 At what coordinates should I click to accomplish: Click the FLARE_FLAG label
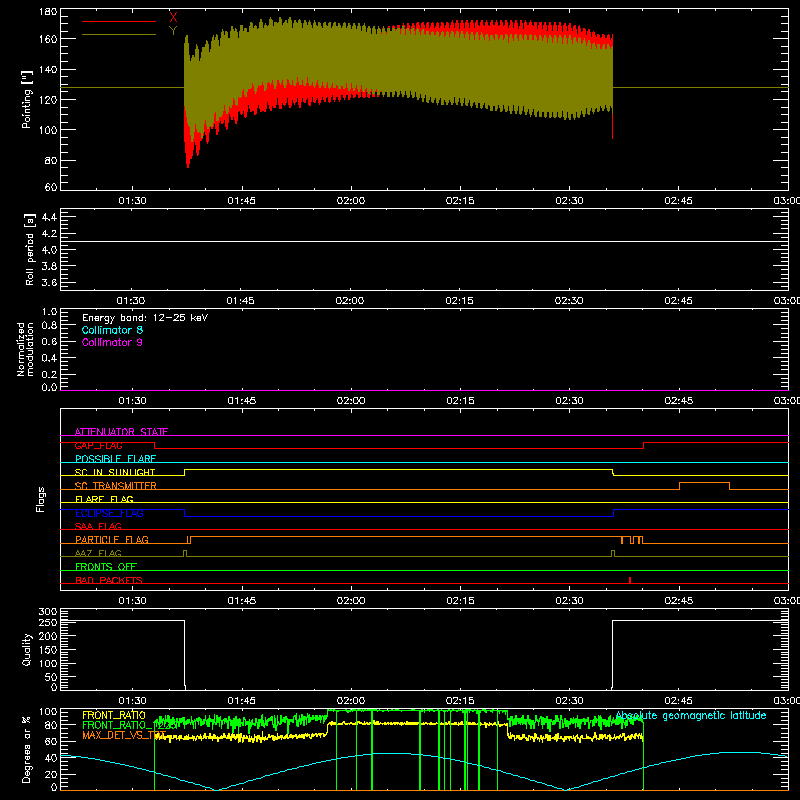click(x=104, y=499)
